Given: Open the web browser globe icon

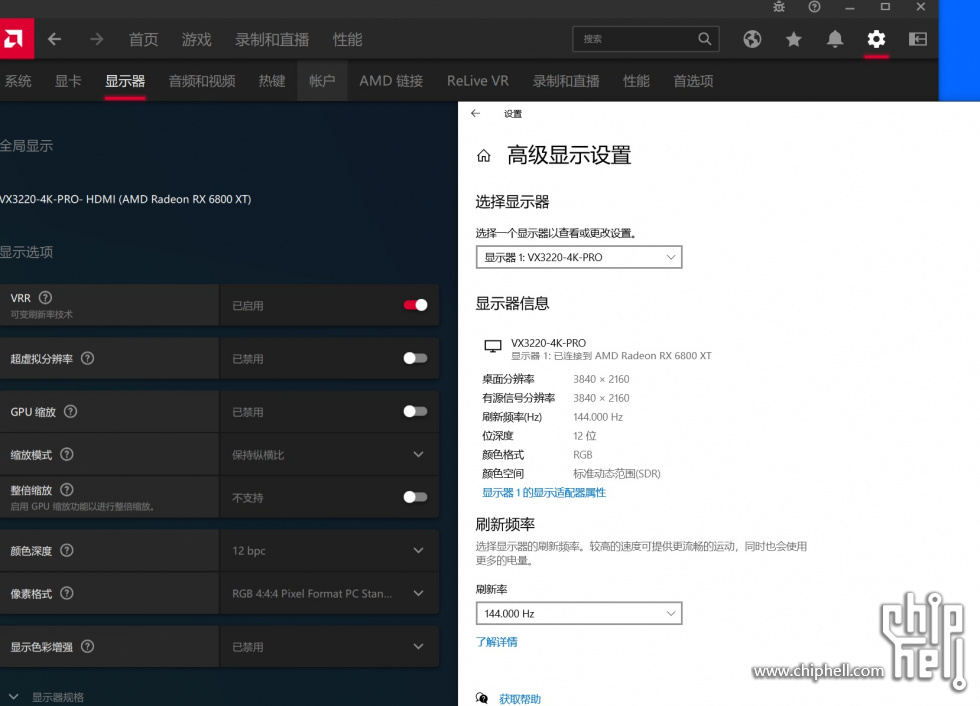Looking at the screenshot, I should click(752, 39).
